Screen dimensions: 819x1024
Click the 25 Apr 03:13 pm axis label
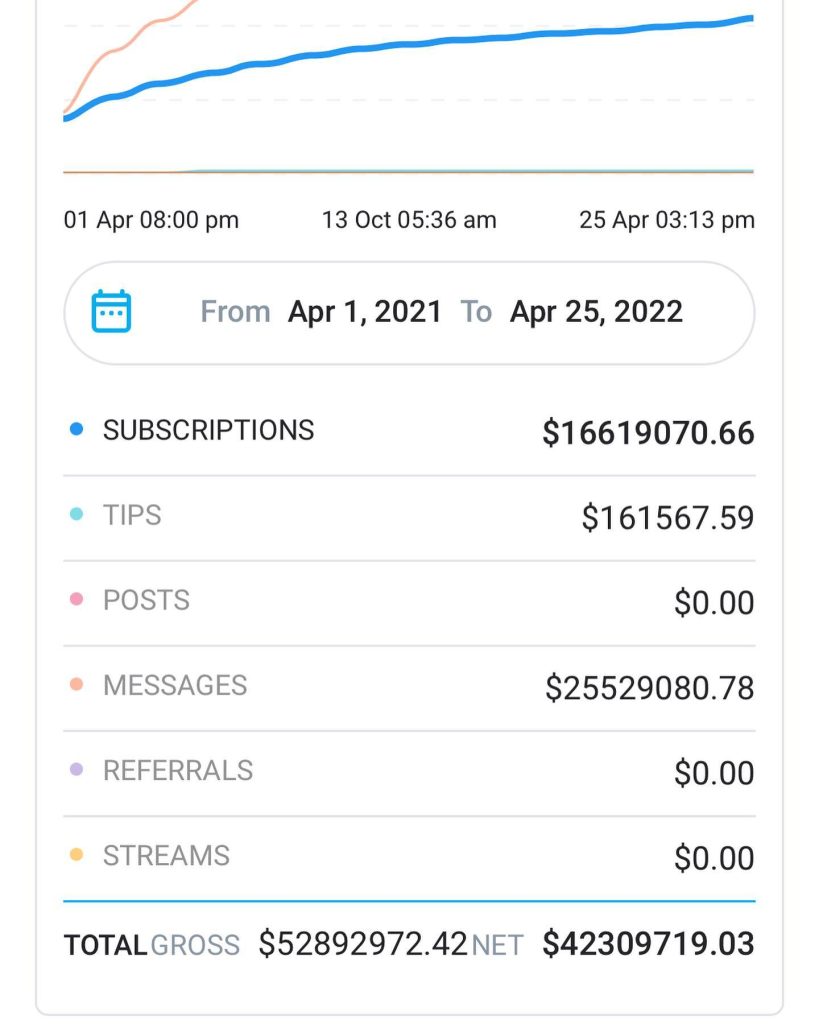pyautogui.click(x=666, y=220)
